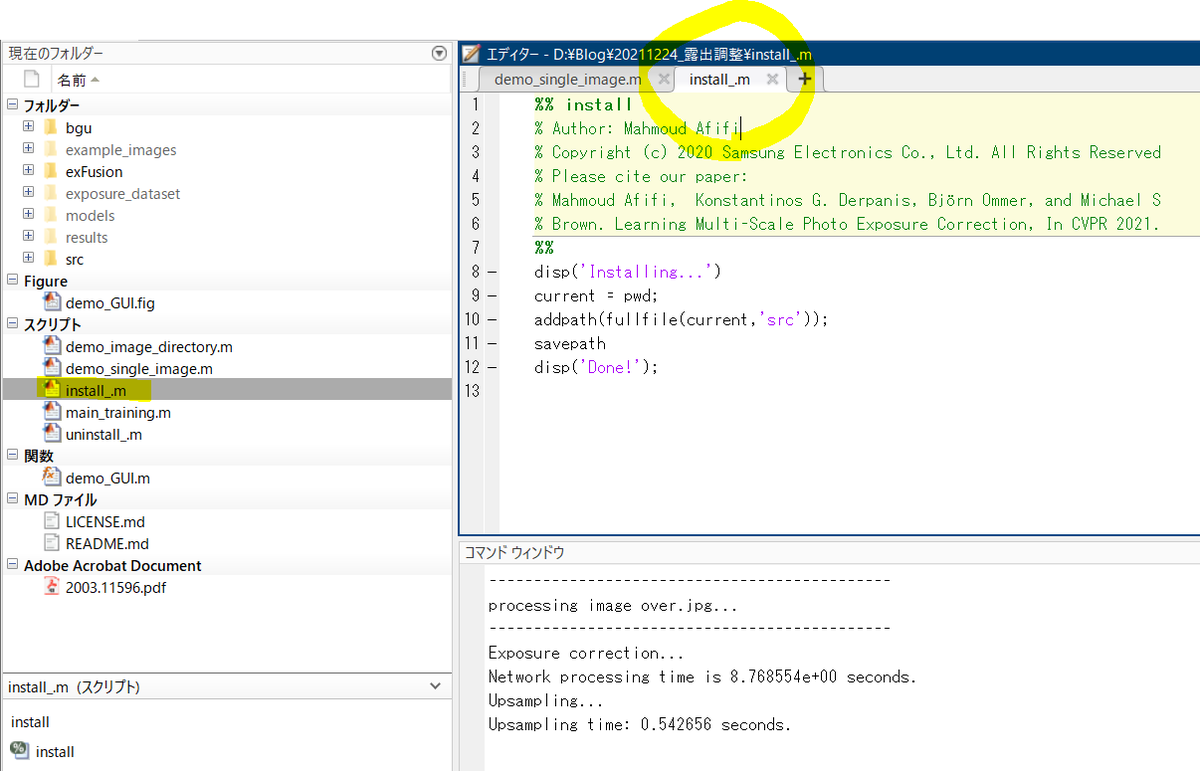1200x771 pixels.
Task: Collapse the フォルダー group
Action: [12, 105]
